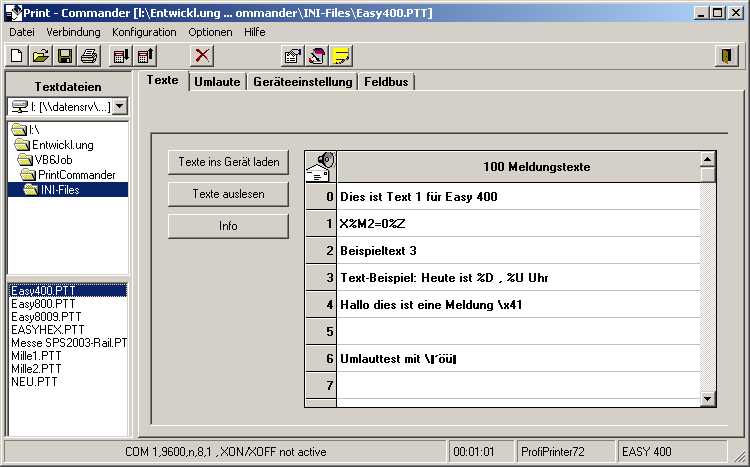Click the read-from-device icon with up arrow
This screenshot has width=750, height=467.
coord(145,56)
